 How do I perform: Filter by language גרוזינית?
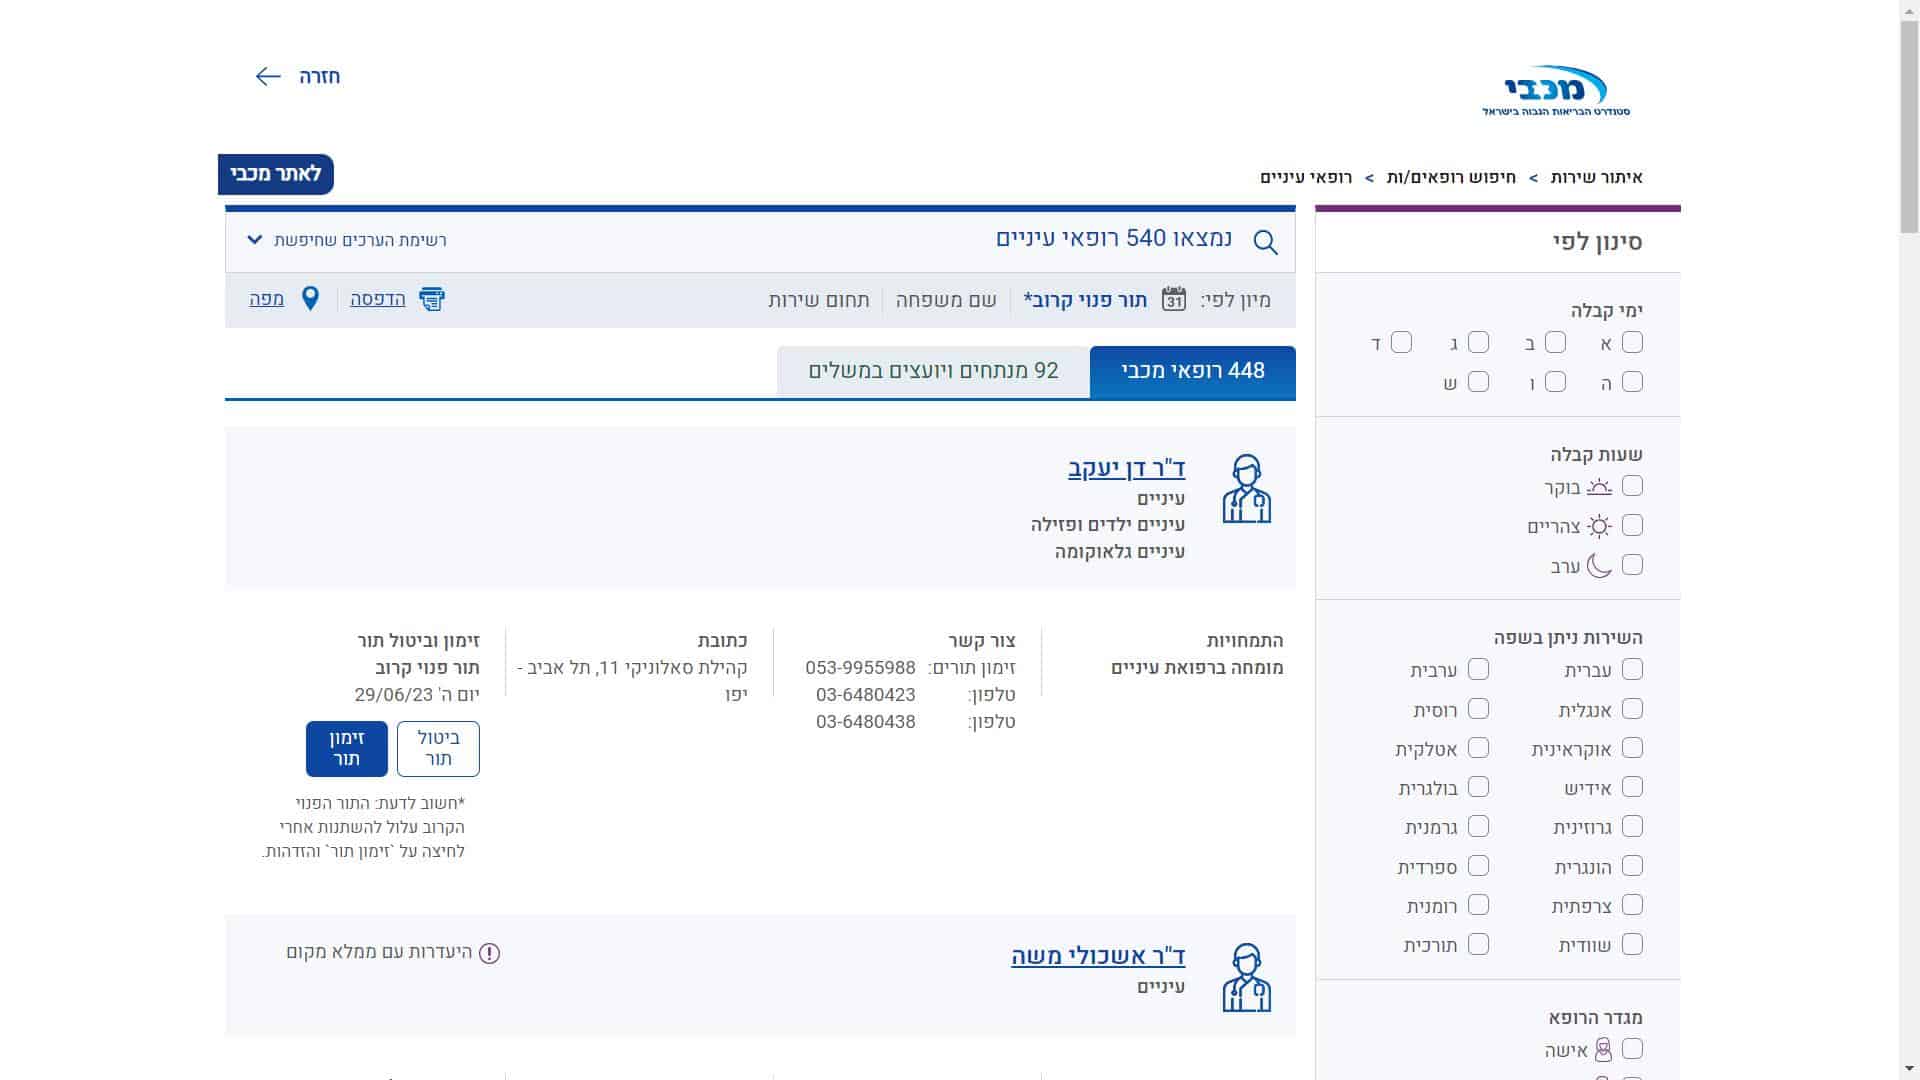[x=1632, y=825]
